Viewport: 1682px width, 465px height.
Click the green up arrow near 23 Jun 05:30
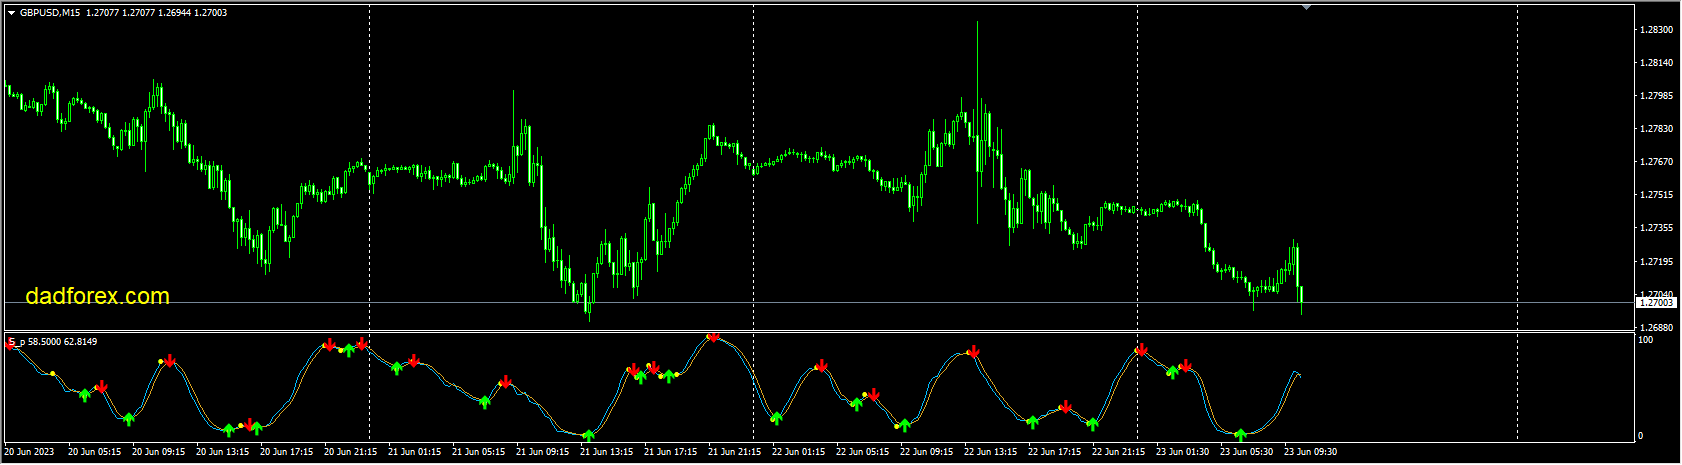1241,435
